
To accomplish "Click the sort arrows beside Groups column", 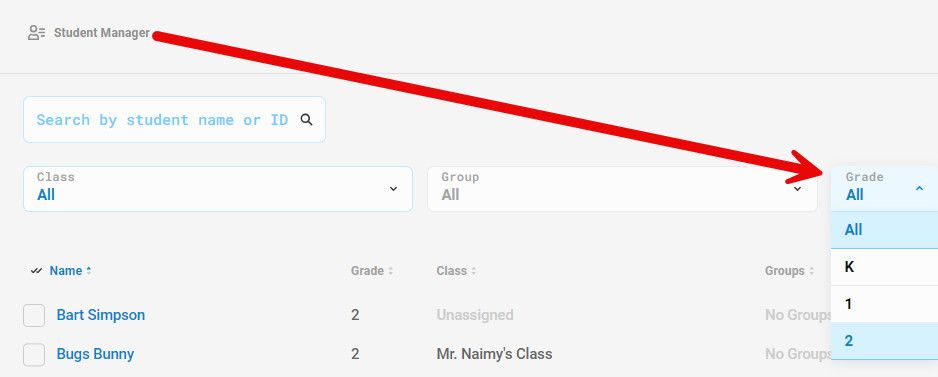I will pos(811,271).
